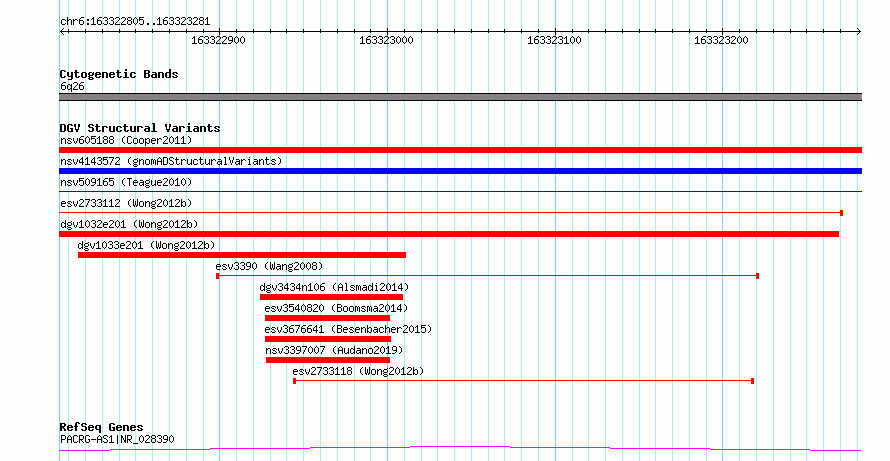Open PACRG-AS1|NR_028390 gene label

[x=117, y=439]
